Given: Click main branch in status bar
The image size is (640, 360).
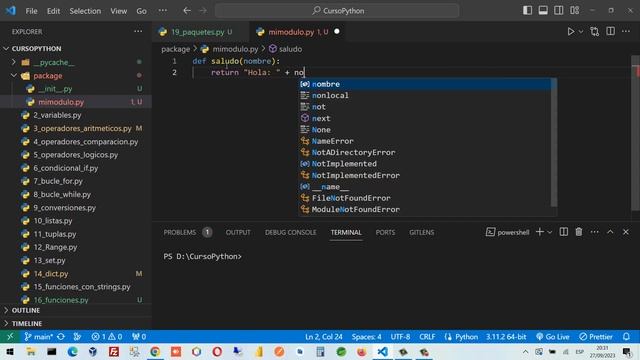Looking at the screenshot, I should click(38, 337).
